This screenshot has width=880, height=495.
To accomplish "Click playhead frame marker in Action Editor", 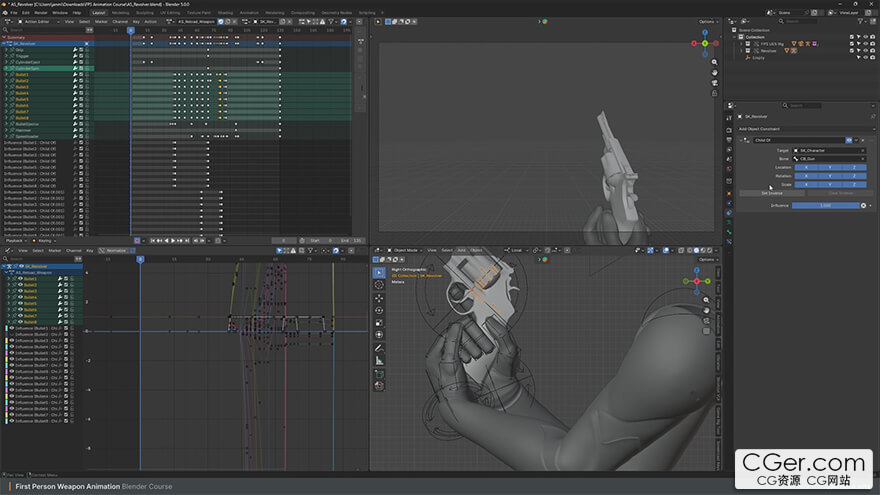I will point(131,30).
